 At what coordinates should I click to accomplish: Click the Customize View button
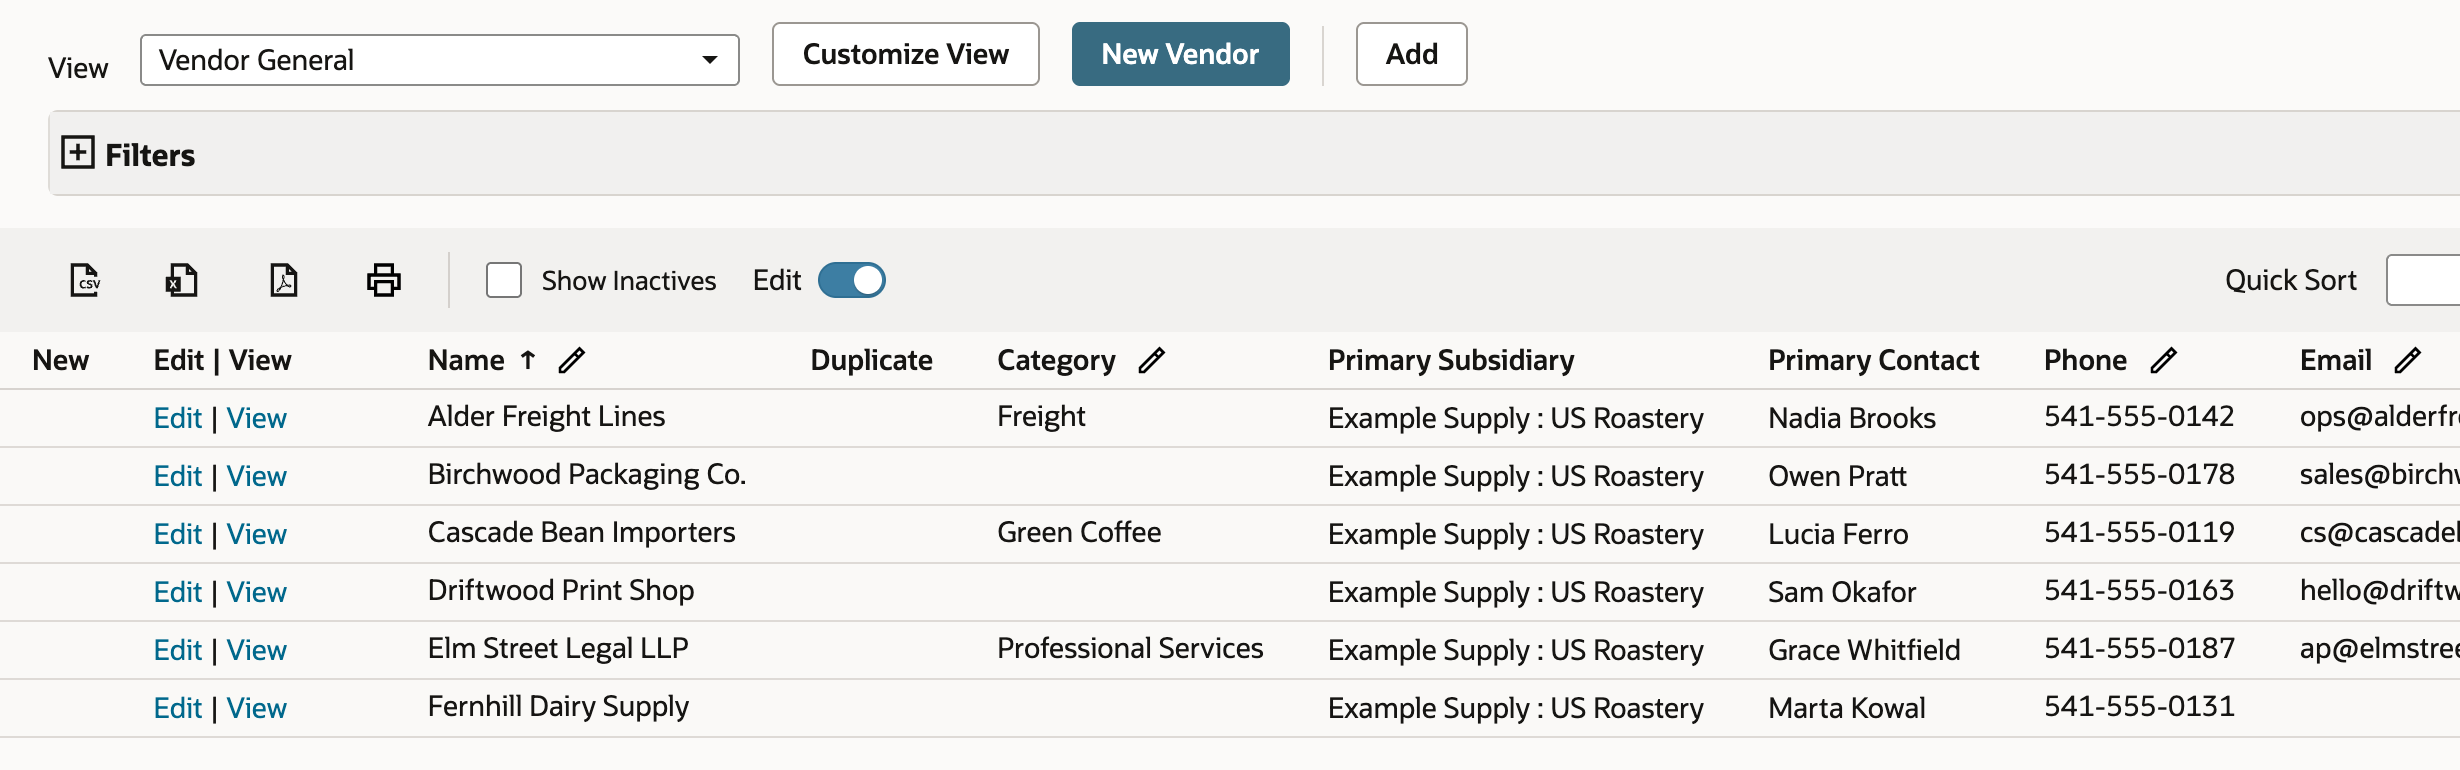[x=906, y=54]
